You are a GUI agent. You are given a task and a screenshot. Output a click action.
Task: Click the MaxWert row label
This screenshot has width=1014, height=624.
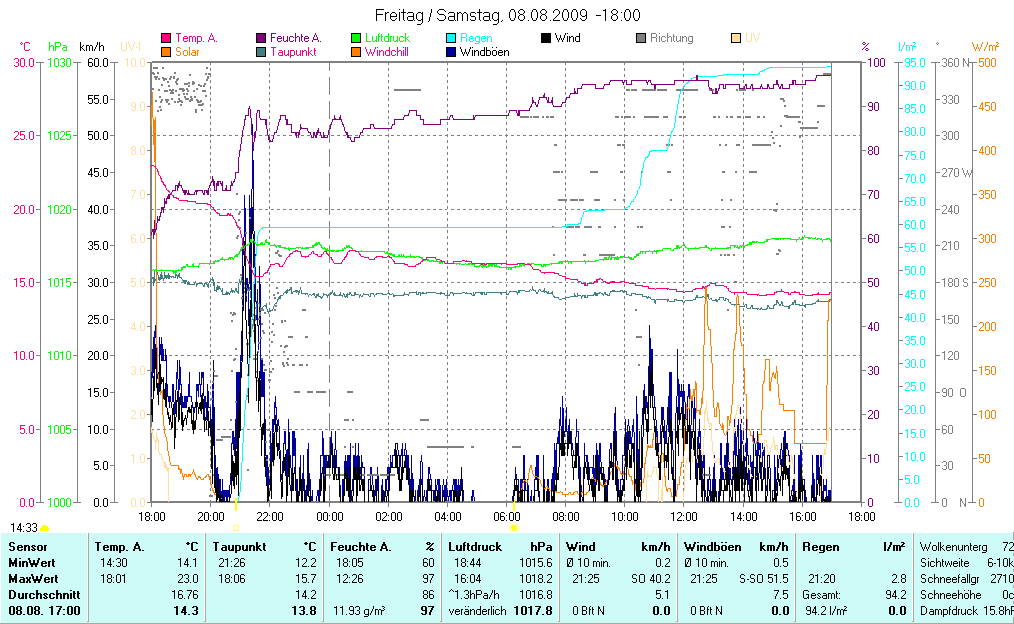click(32, 578)
